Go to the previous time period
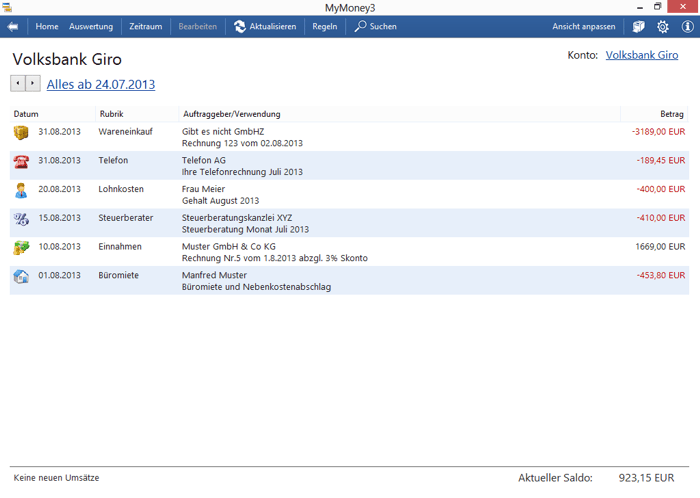This screenshot has height=498, width=700. (18, 83)
